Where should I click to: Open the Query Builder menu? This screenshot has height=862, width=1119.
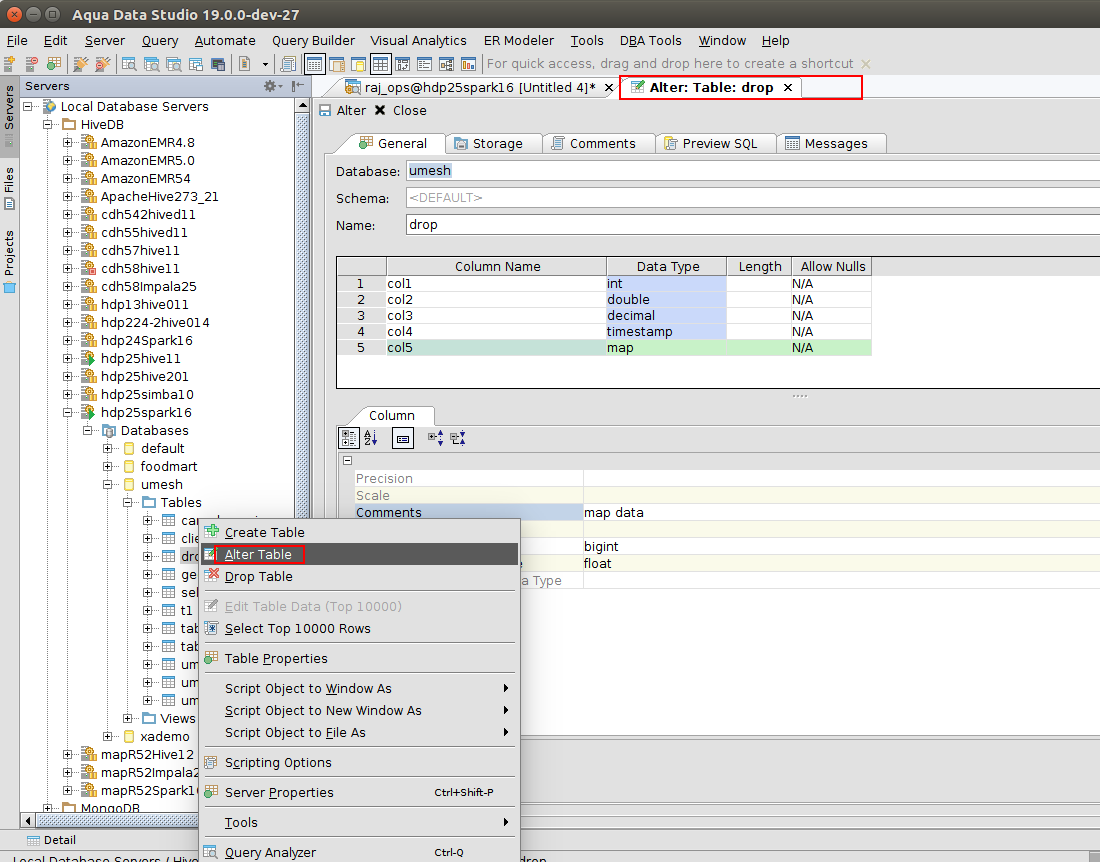313,41
